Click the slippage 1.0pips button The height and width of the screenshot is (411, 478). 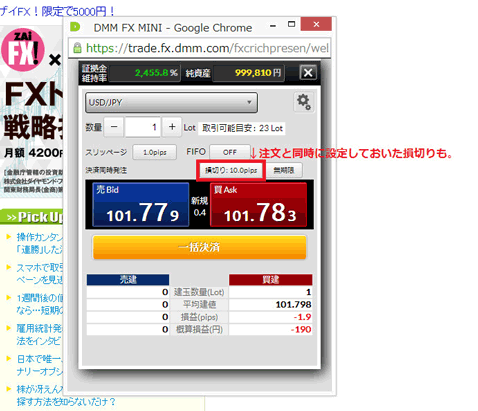click(x=155, y=152)
